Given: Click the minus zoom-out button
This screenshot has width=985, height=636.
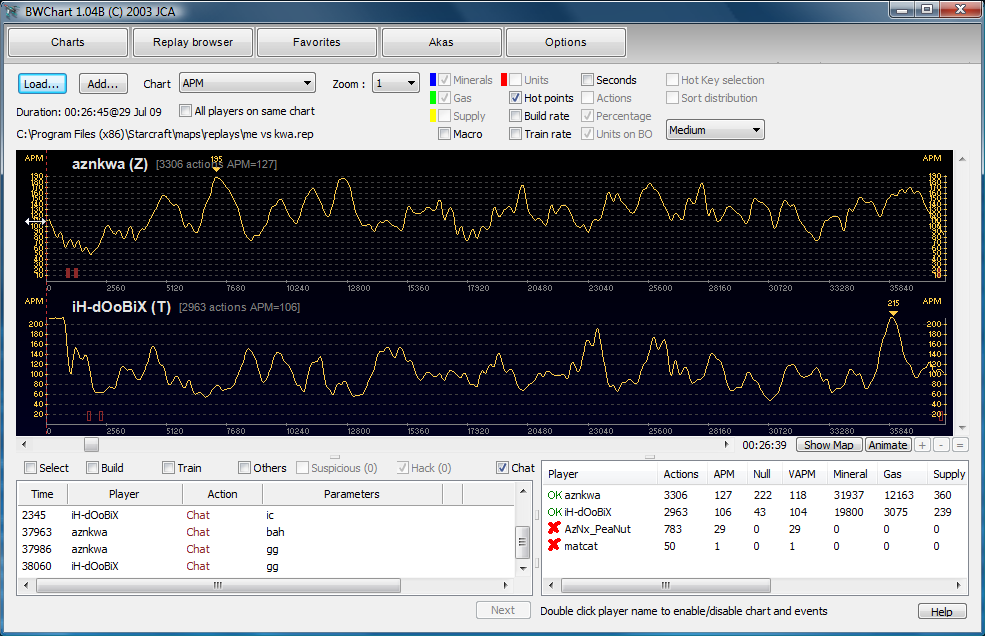Looking at the screenshot, I should coord(941,445).
